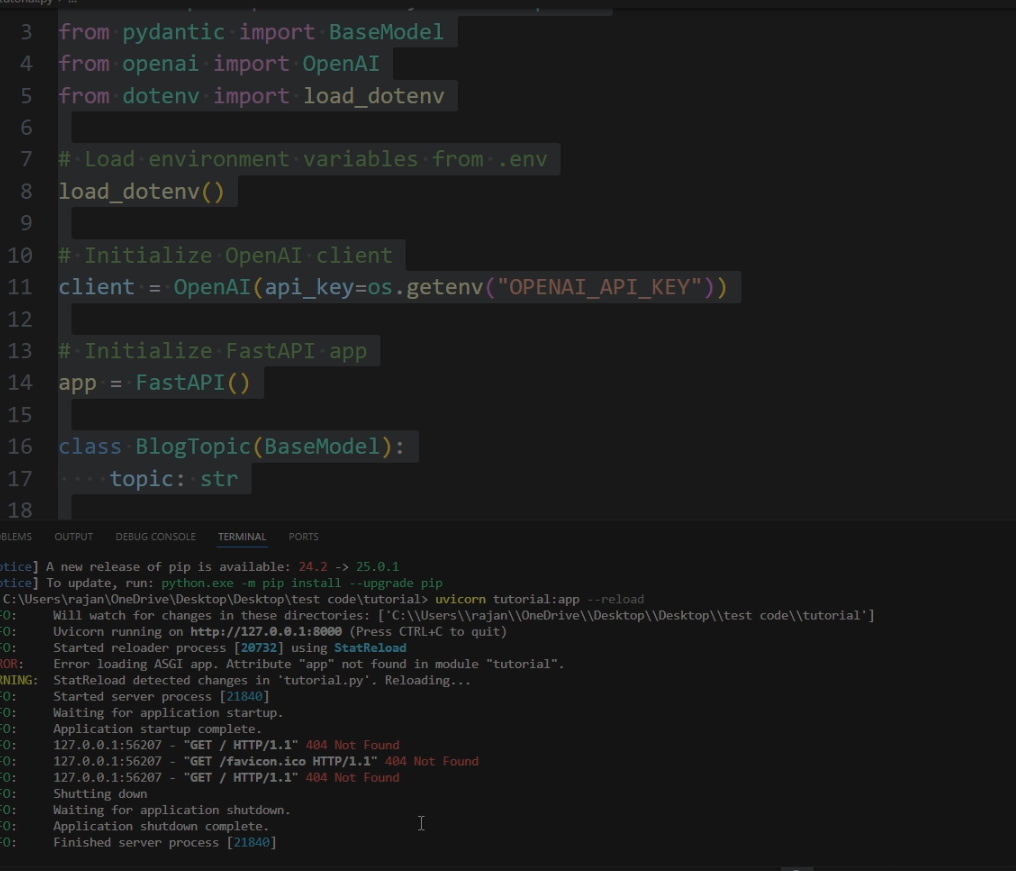Open the DEBUG CONSOLE tab
Screen dimensions: 1016x871
154,536
